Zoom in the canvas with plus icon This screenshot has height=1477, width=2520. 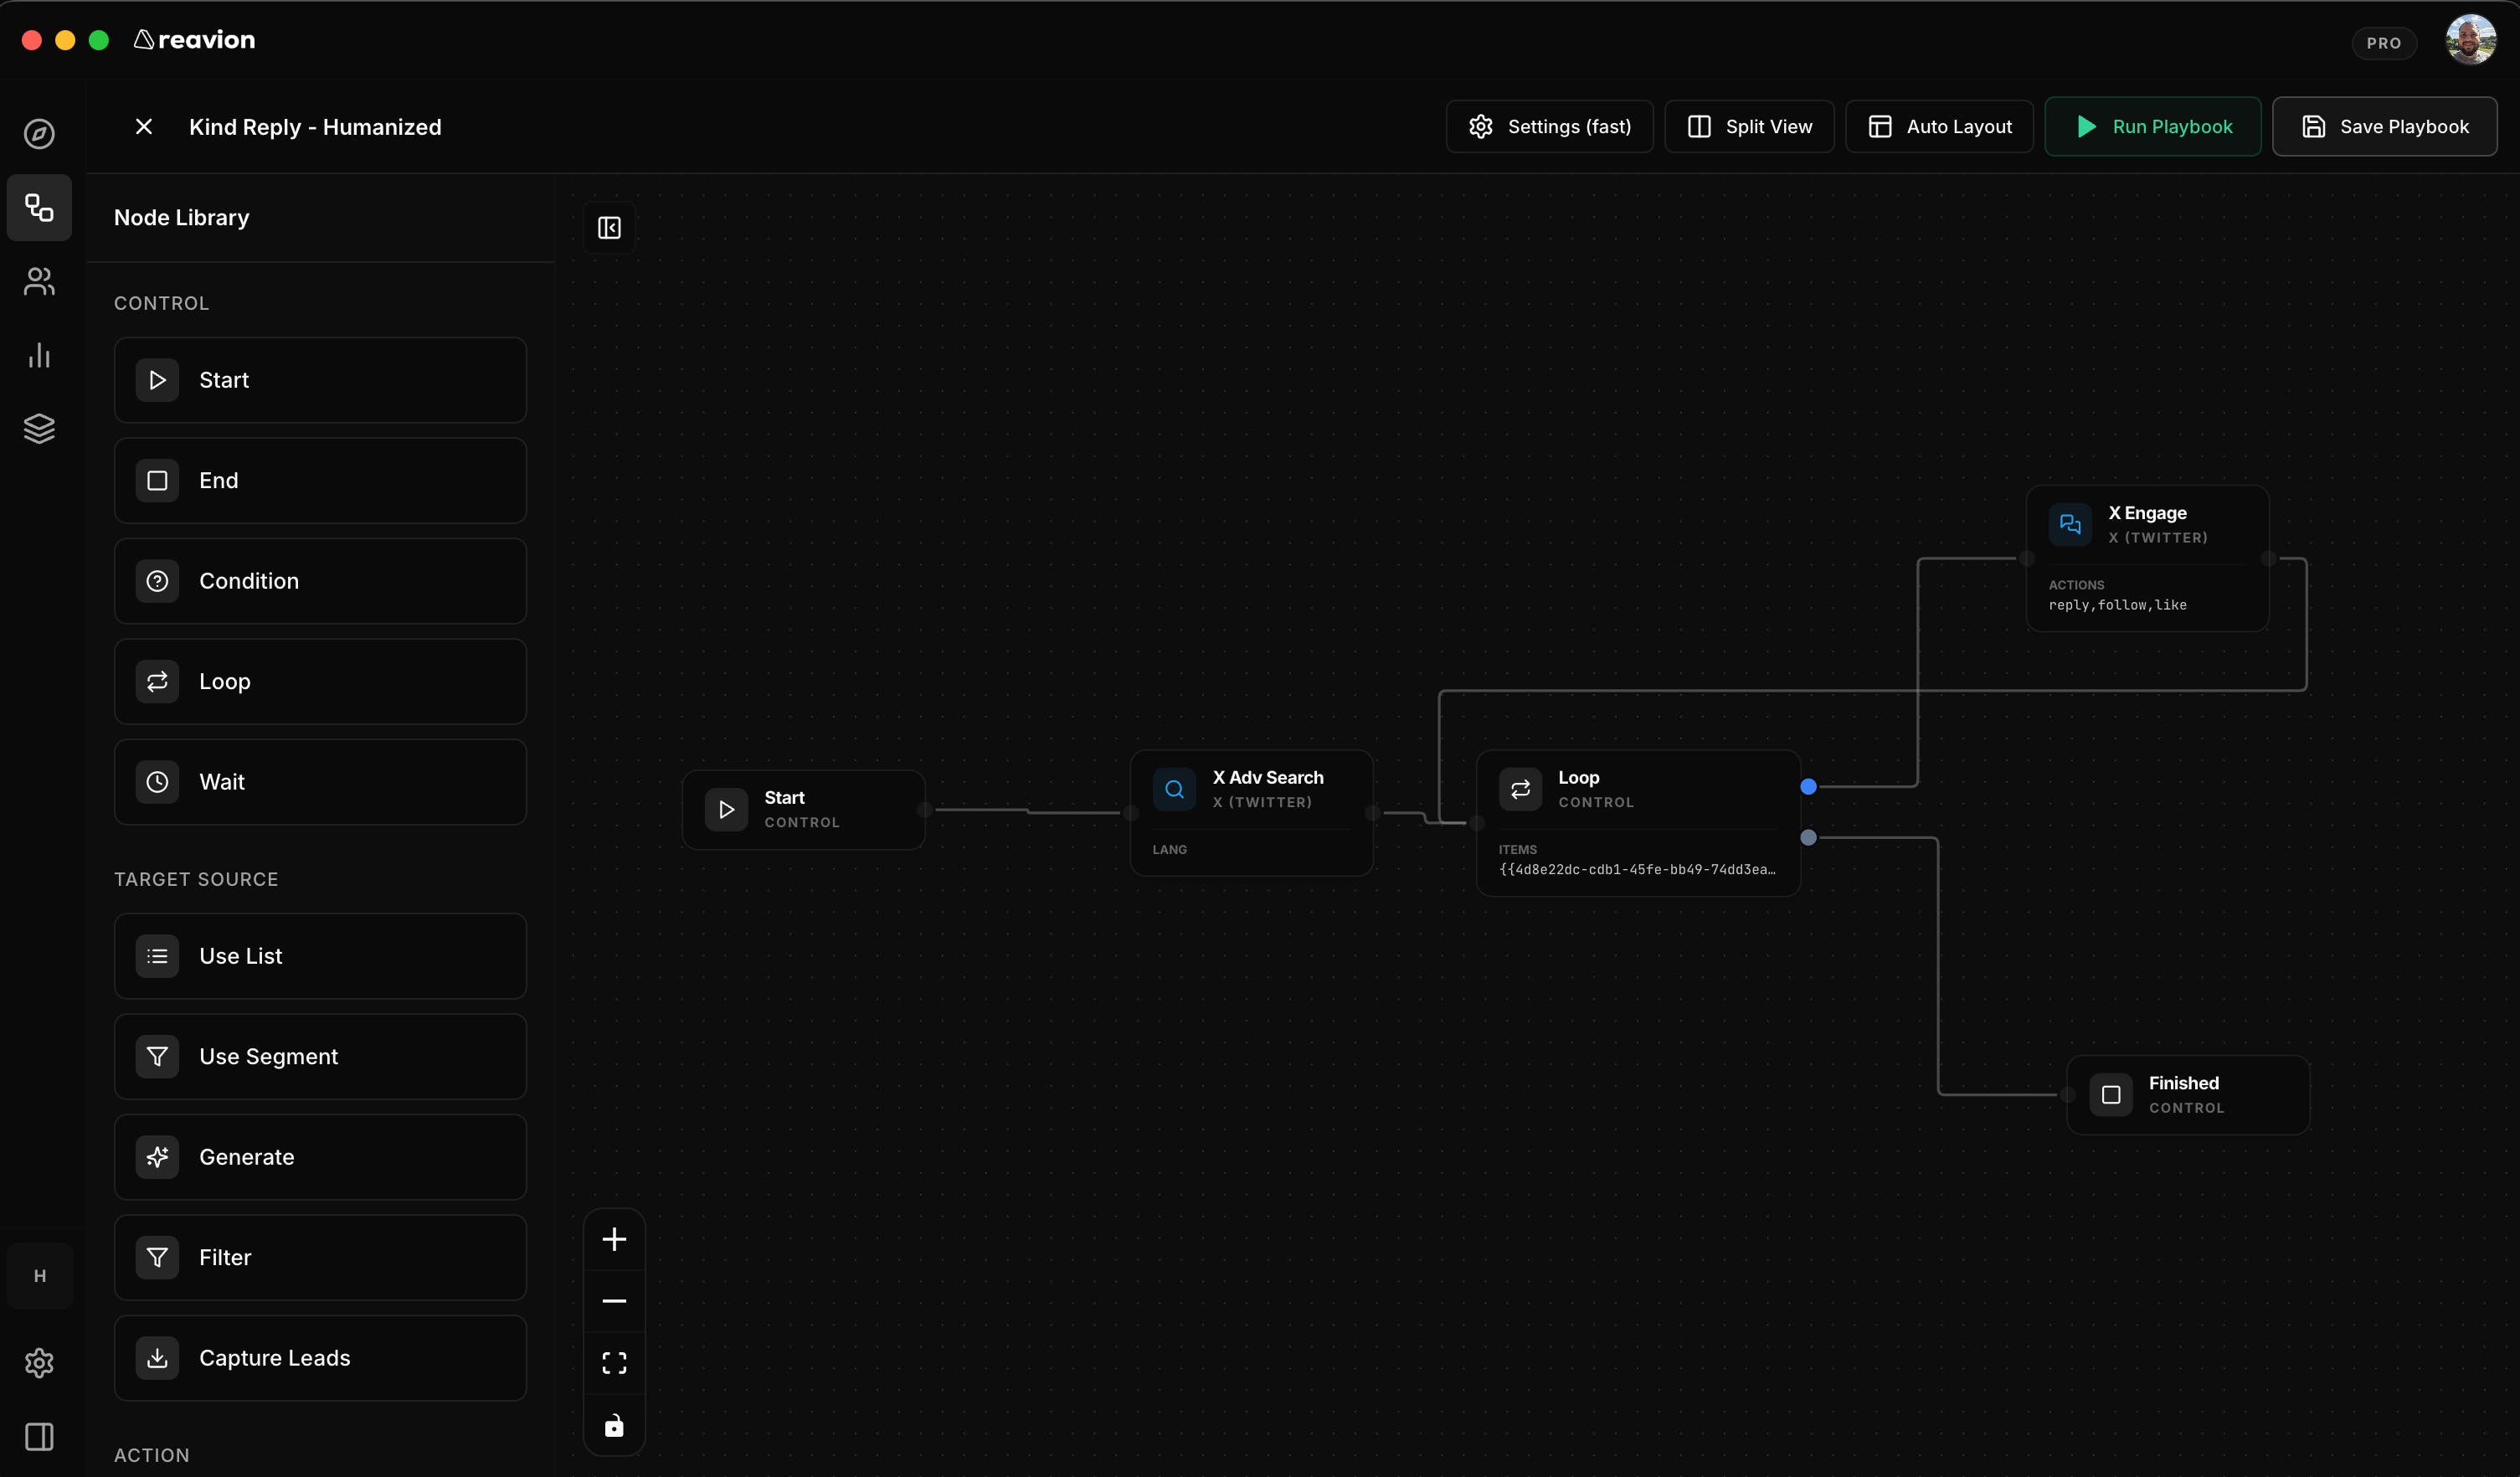tap(614, 1240)
